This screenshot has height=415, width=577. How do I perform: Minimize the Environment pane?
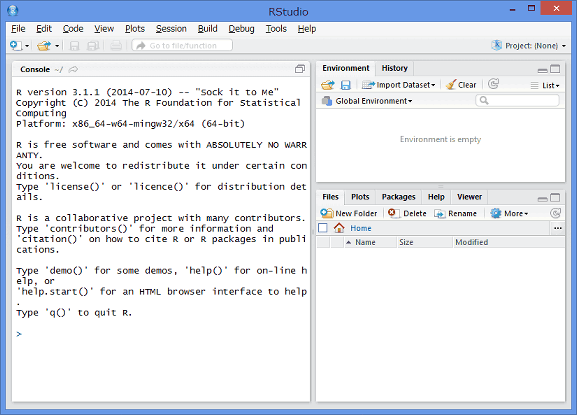coord(542,70)
